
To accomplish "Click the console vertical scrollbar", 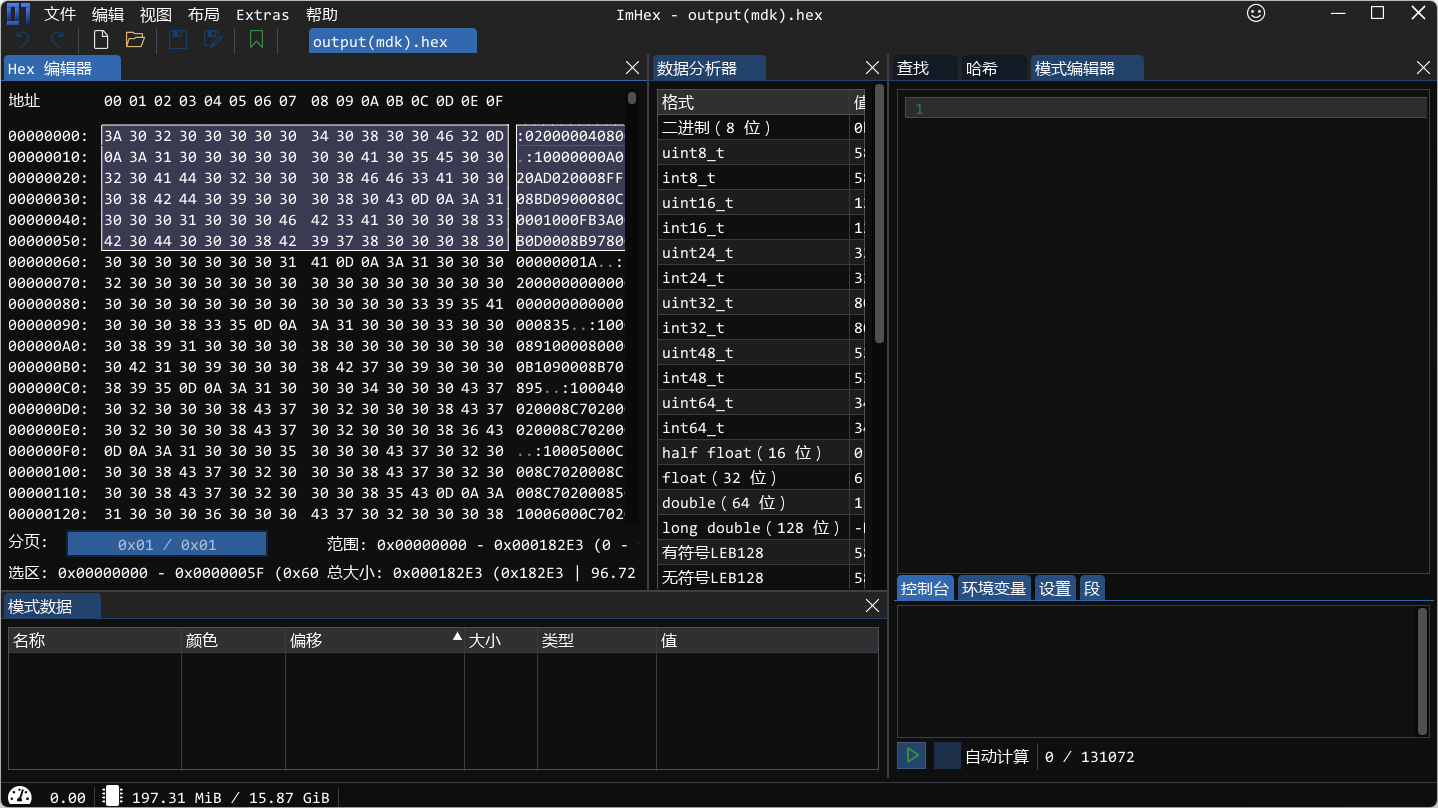I will 1423,671.
